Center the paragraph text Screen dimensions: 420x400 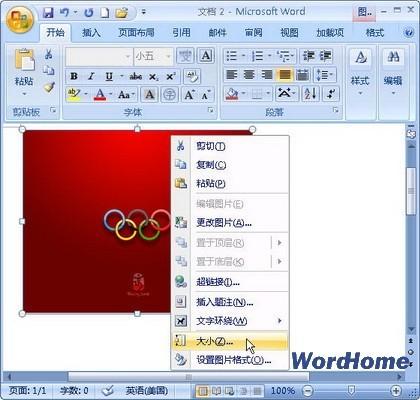click(249, 75)
